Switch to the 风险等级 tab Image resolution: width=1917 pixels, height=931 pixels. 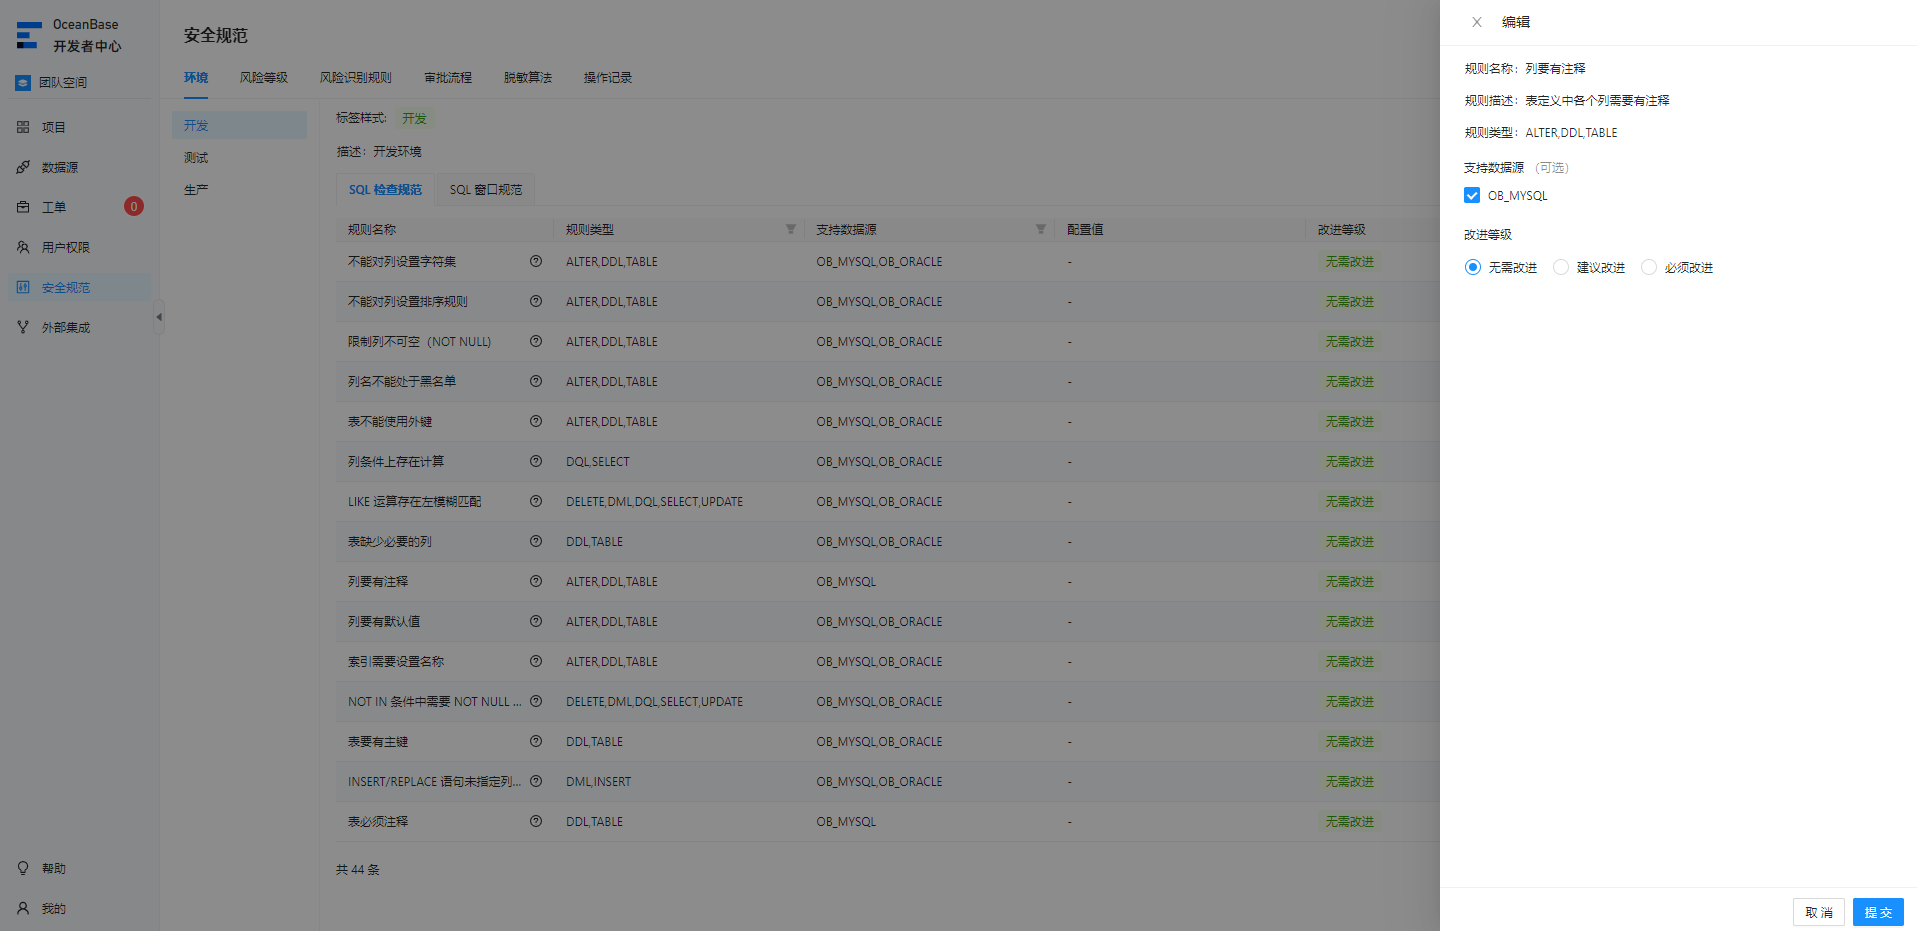[x=264, y=77]
